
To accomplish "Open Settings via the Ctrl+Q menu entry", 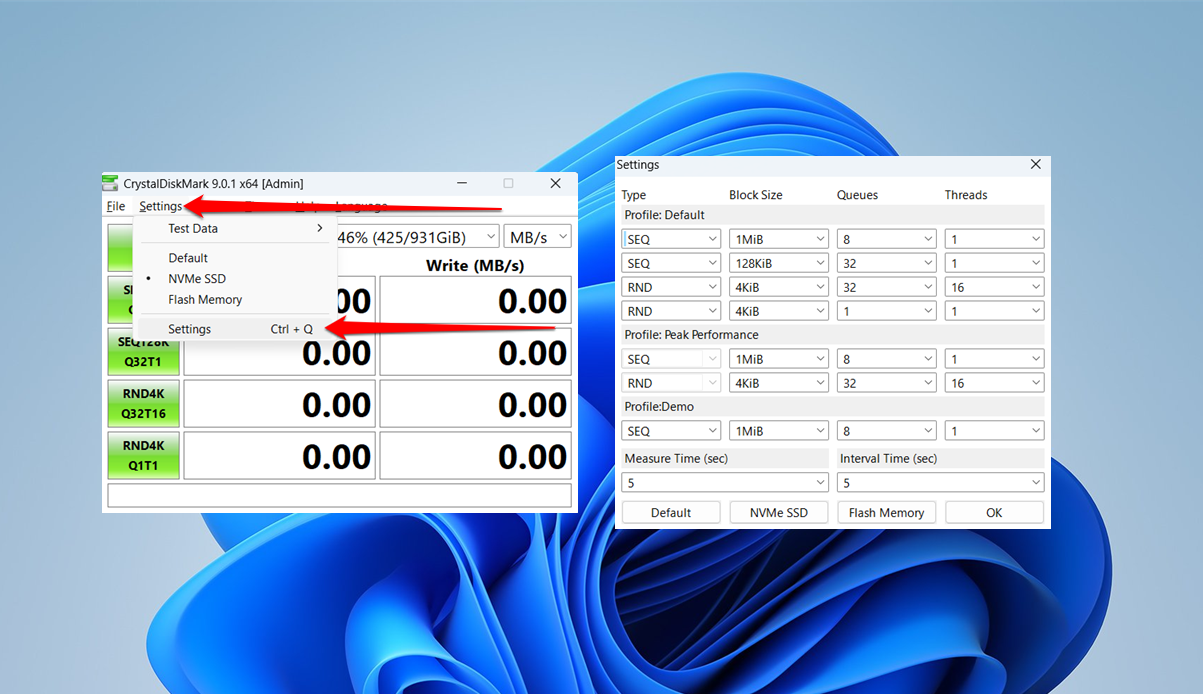I will (x=190, y=328).
